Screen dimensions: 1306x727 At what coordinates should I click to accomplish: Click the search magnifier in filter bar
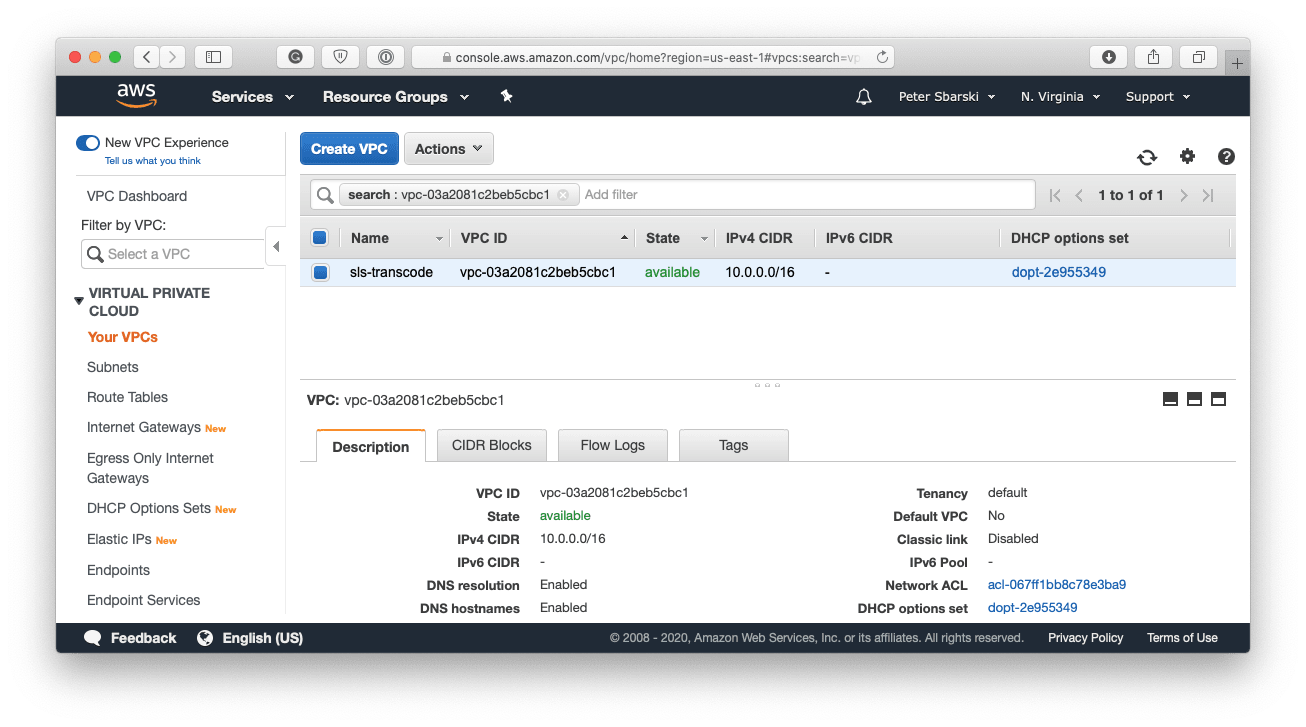click(x=324, y=195)
